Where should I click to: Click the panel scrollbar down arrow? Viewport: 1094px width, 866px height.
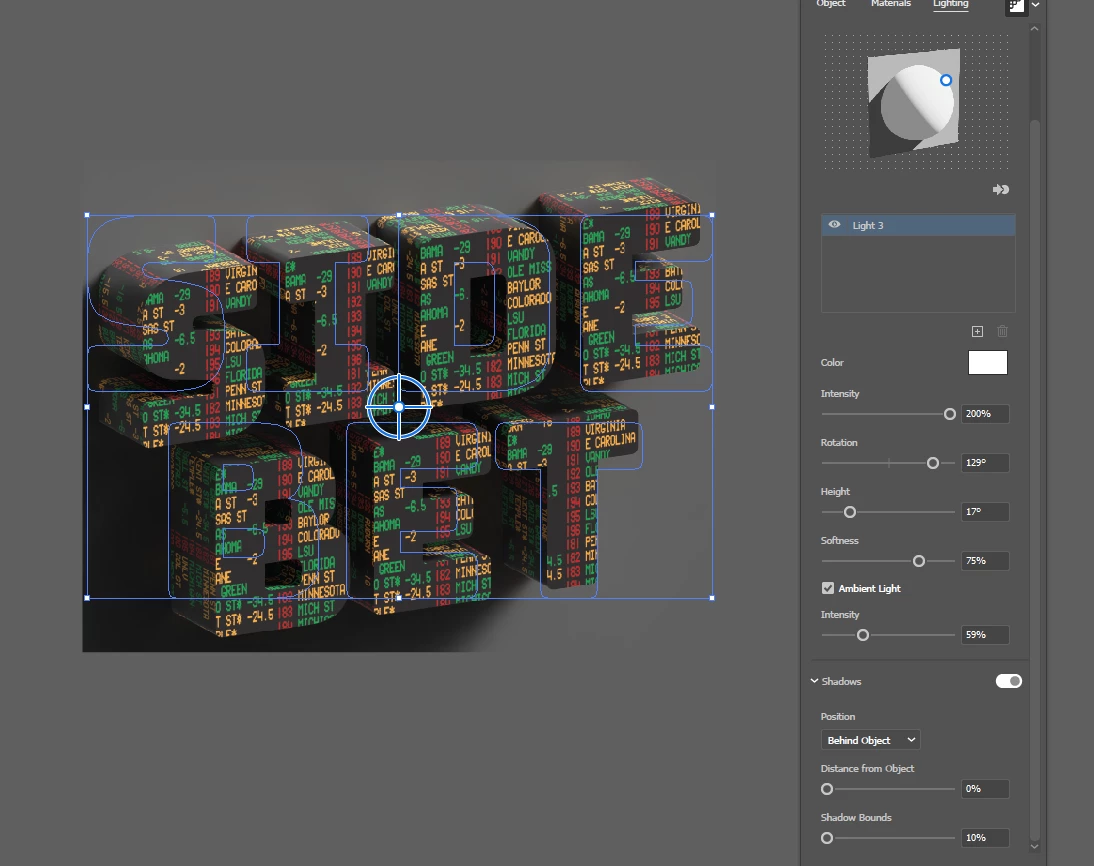coord(1035,846)
